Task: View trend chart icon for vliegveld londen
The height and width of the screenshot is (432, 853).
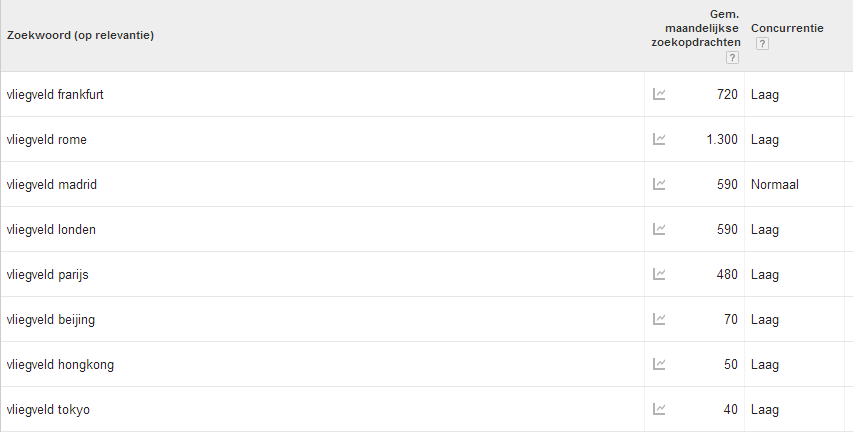Action: pos(659,229)
